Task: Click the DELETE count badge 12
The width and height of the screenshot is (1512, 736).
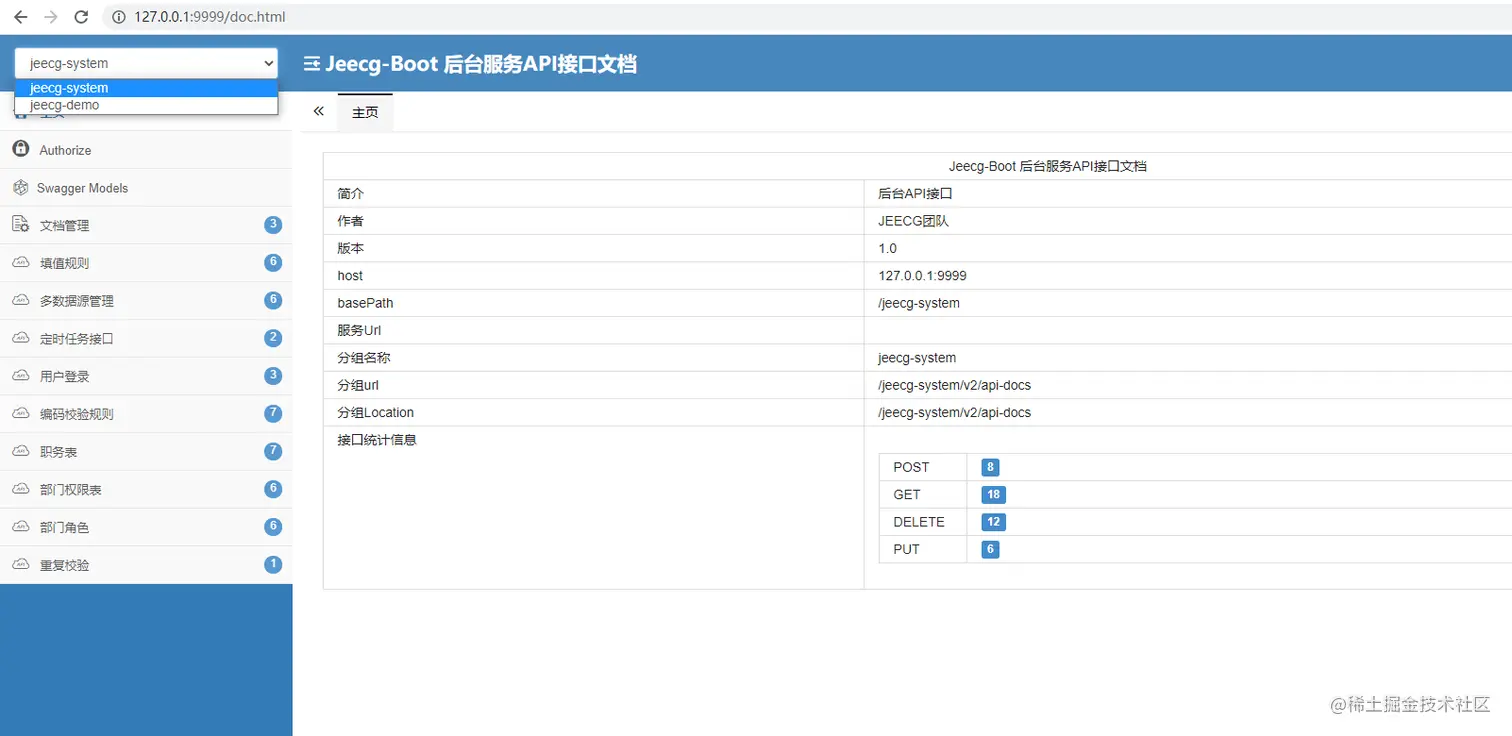Action: [993, 522]
